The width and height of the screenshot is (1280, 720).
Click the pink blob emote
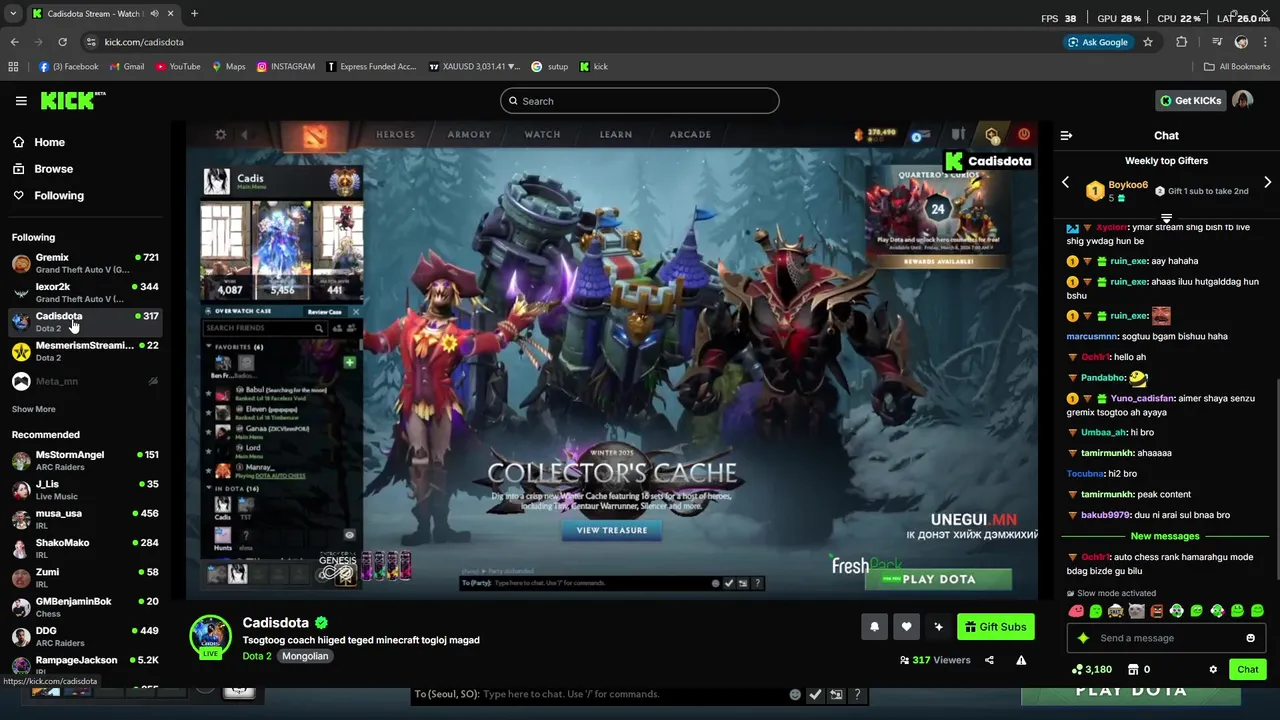1076,611
